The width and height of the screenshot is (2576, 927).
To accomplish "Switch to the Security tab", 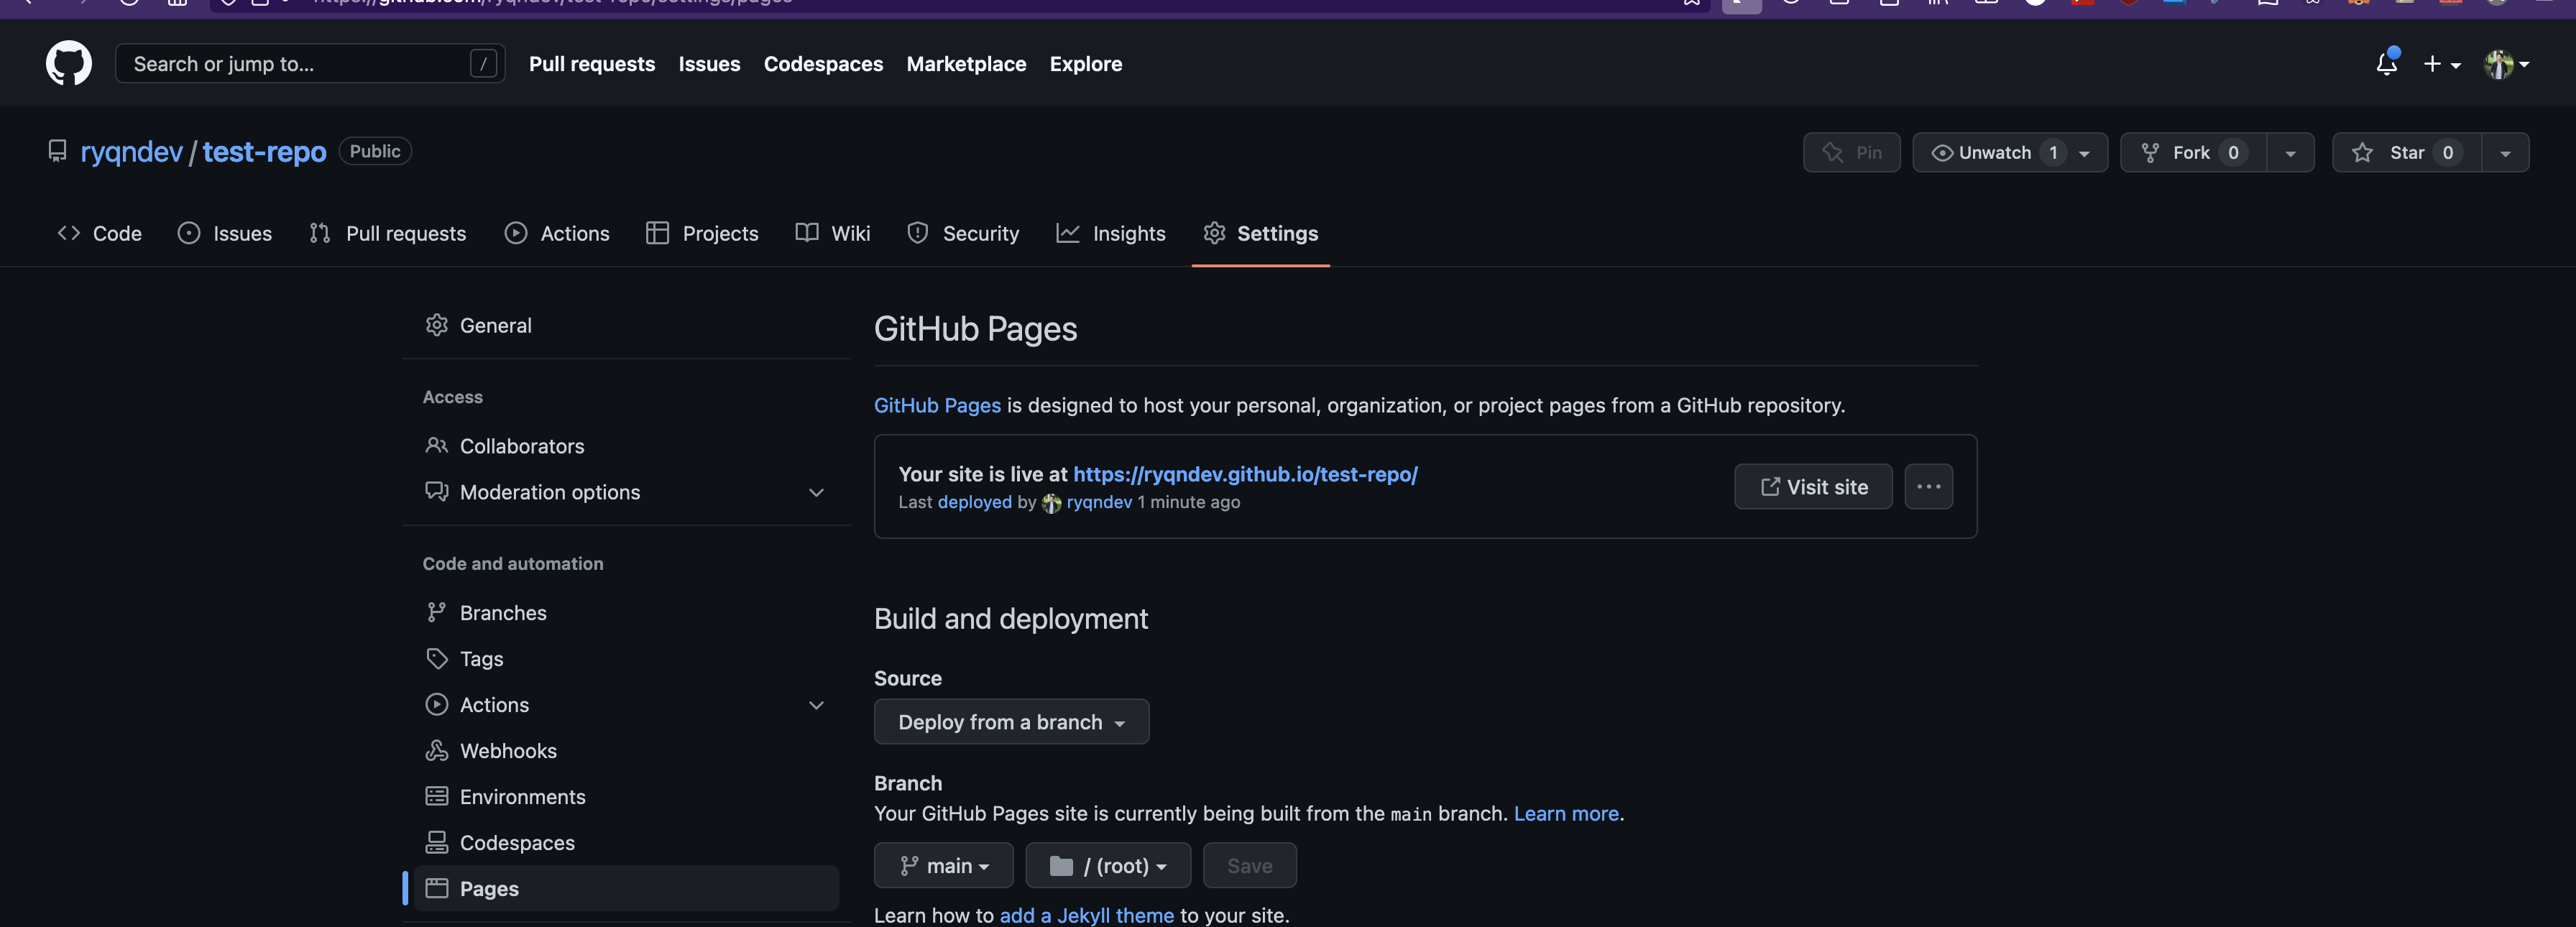I will point(963,233).
